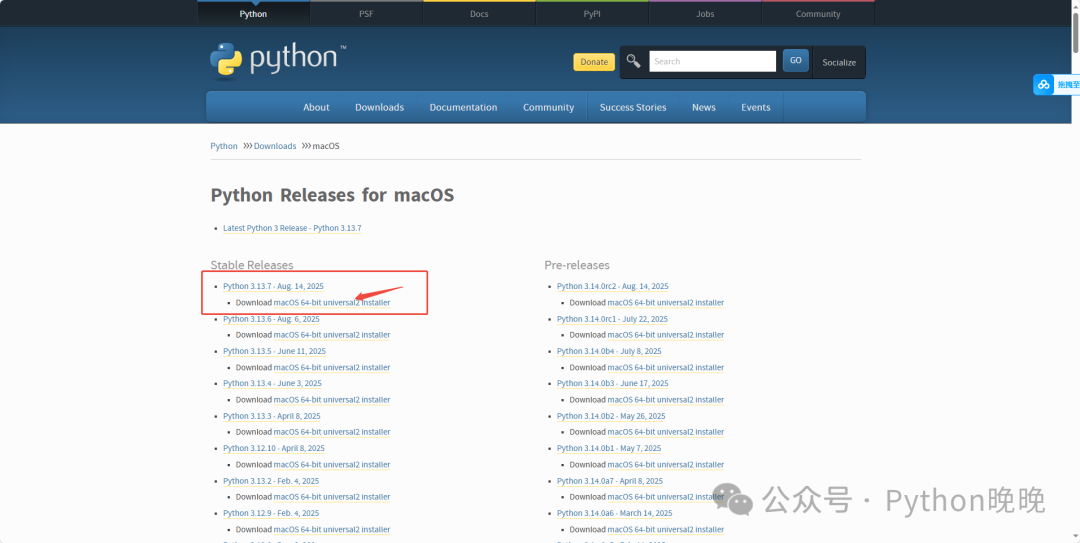Image resolution: width=1080 pixels, height=543 pixels.
Task: Open the Socialize menu
Action: tap(839, 62)
